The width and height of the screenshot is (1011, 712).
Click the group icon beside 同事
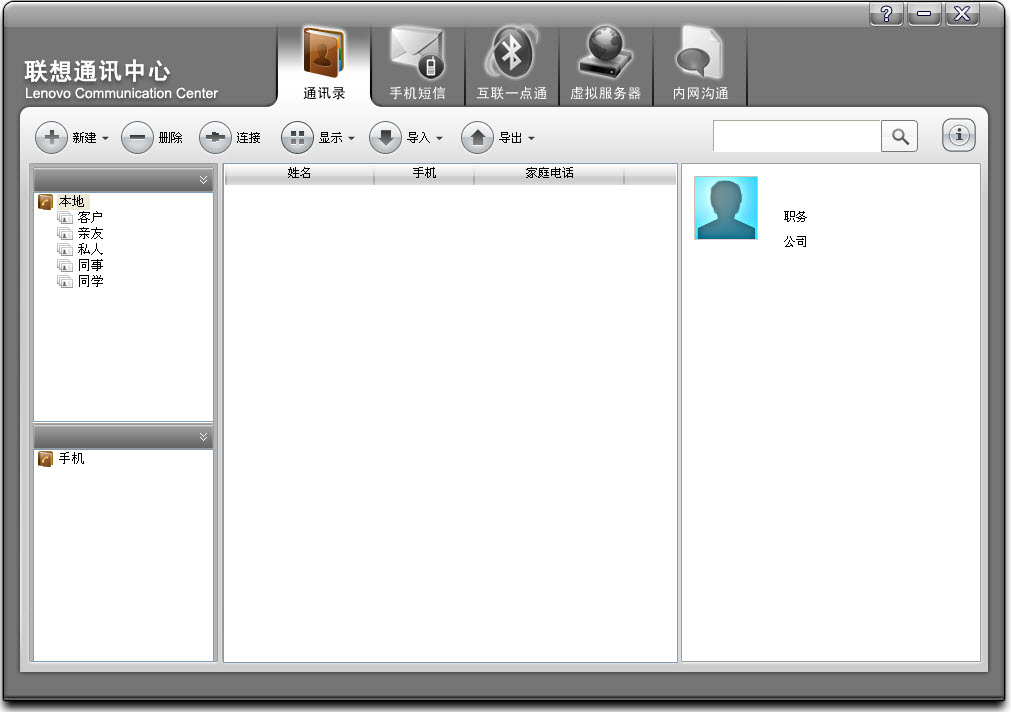[x=64, y=265]
